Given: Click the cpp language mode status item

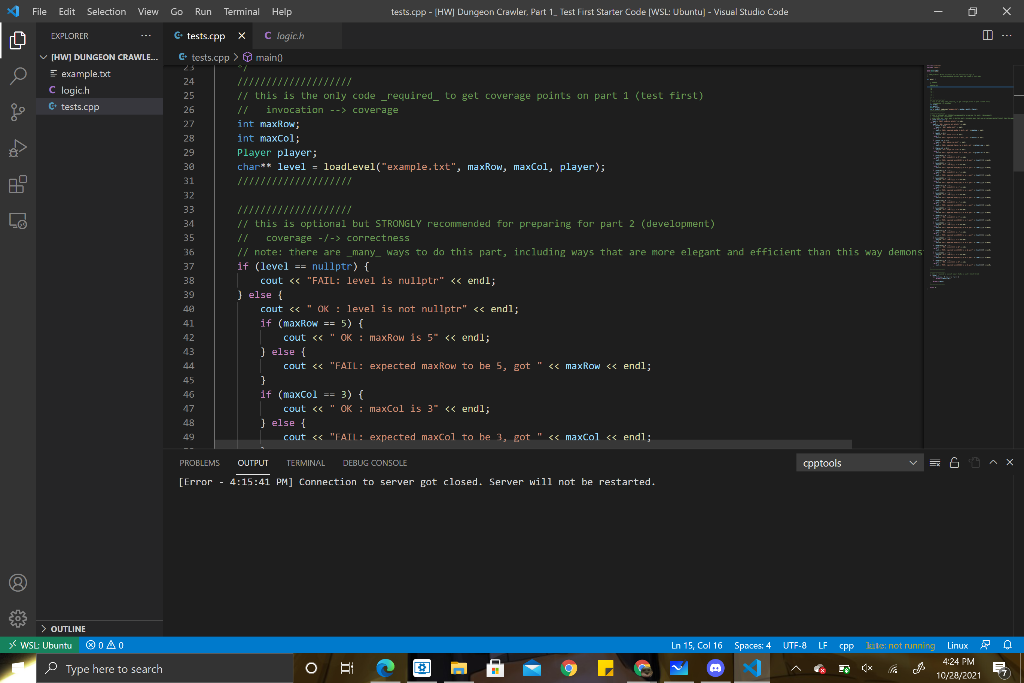Looking at the screenshot, I should [846, 645].
